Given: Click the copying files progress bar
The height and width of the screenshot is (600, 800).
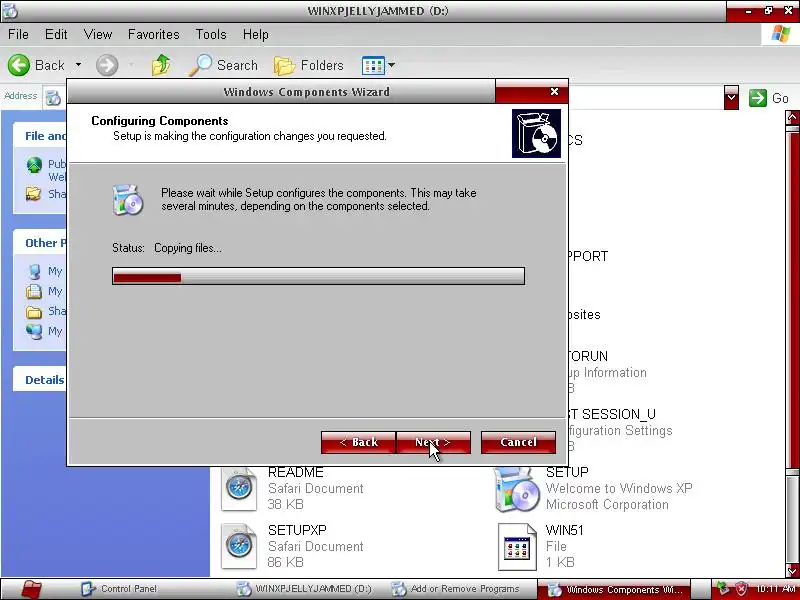Looking at the screenshot, I should [318, 276].
